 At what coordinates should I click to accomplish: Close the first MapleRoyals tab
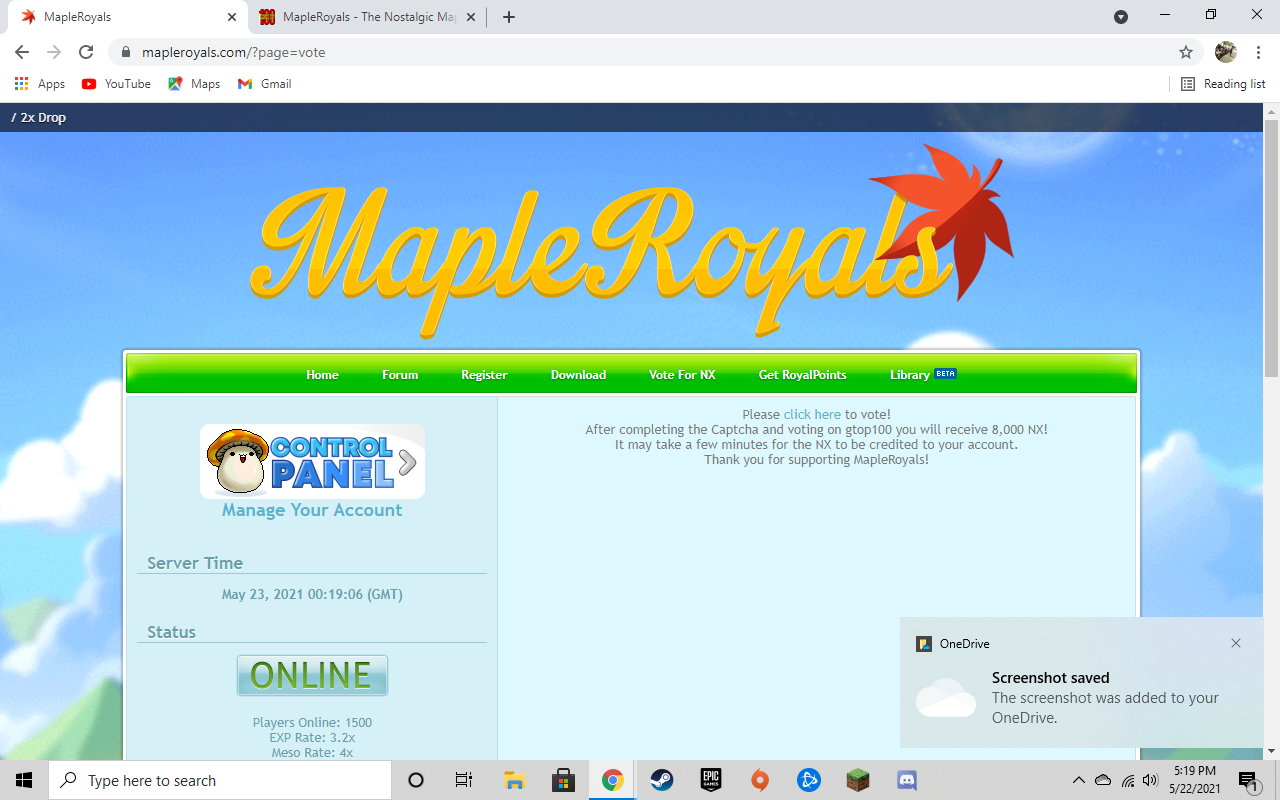232,17
